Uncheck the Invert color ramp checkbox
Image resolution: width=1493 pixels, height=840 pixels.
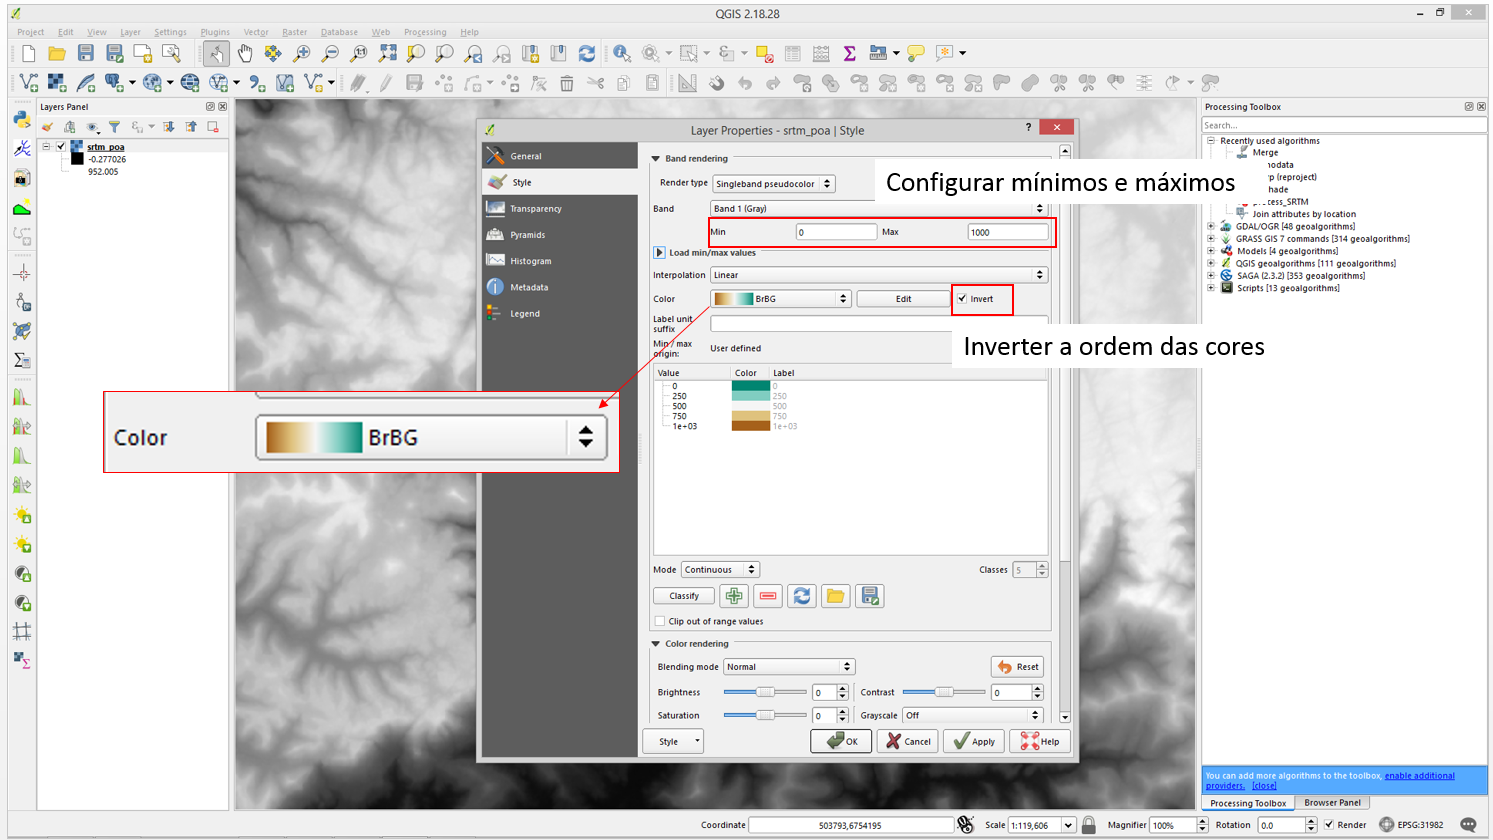coord(962,299)
